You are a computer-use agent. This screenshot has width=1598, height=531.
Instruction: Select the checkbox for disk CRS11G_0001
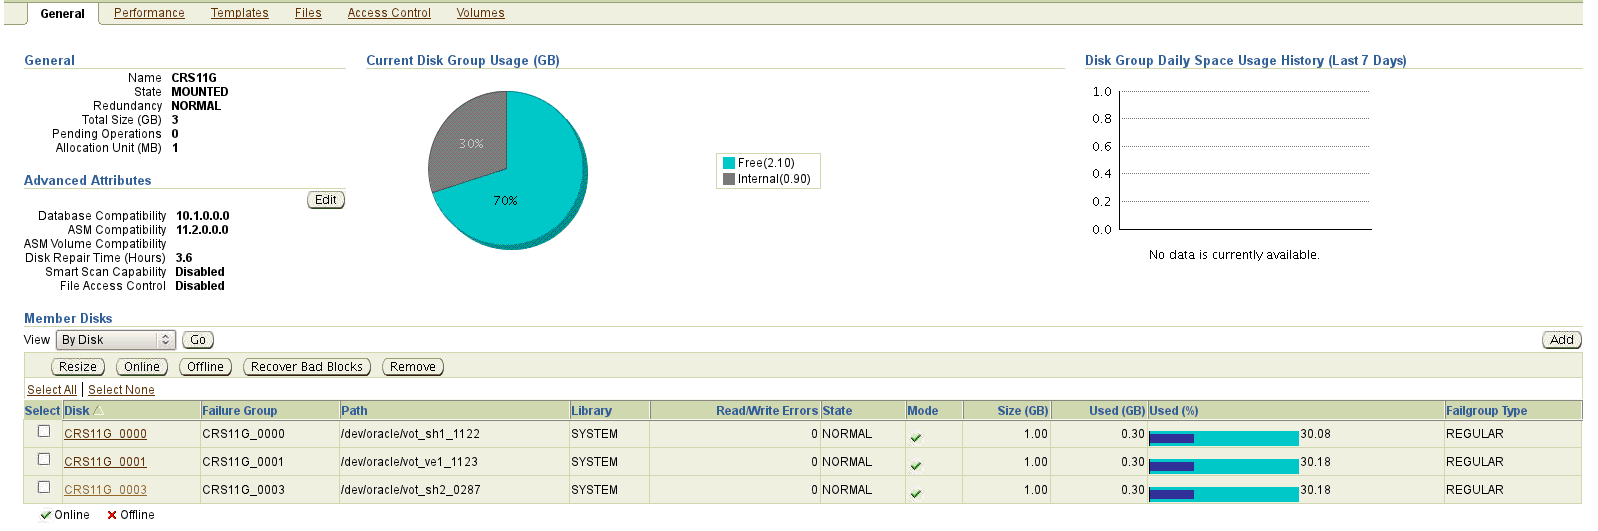43,459
